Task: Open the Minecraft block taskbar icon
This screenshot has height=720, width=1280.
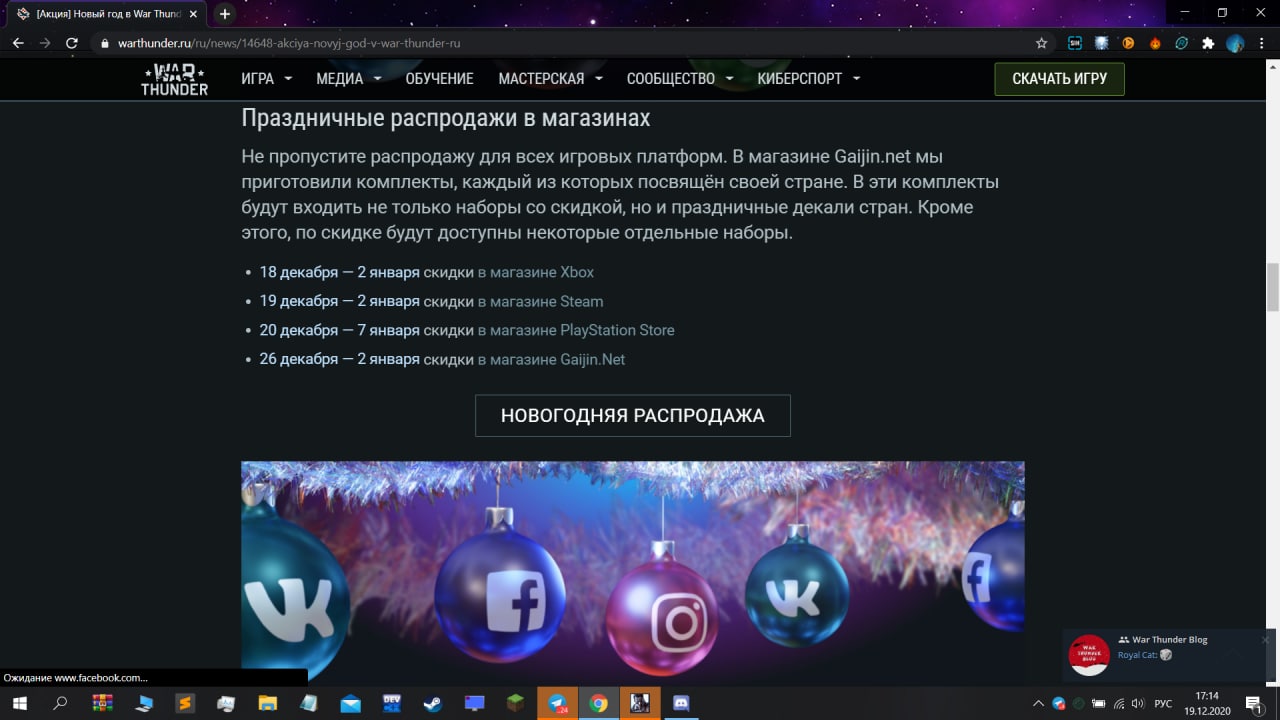Action: [515, 703]
